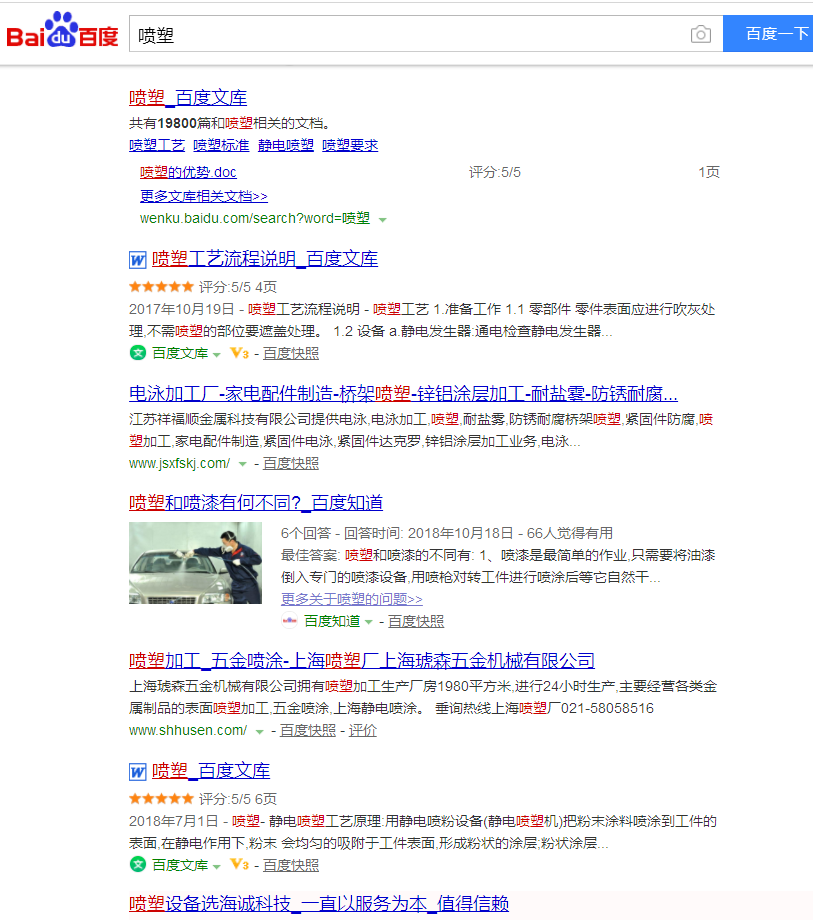Open the 喷塑_百度文库 6页 result title
Image resolution: width=813 pixels, height=920 pixels.
[x=211, y=770]
